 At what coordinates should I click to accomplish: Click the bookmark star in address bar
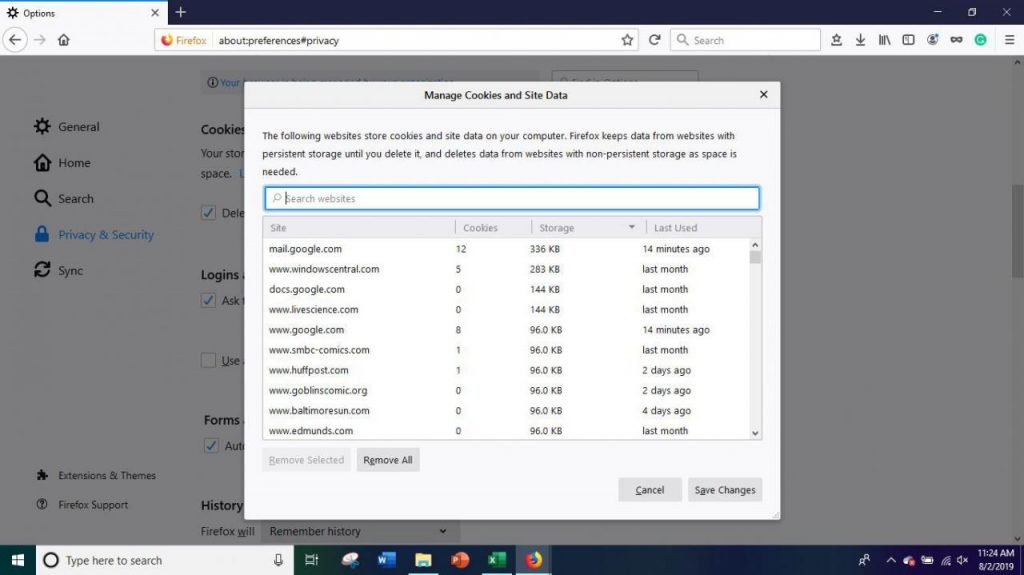pos(627,40)
